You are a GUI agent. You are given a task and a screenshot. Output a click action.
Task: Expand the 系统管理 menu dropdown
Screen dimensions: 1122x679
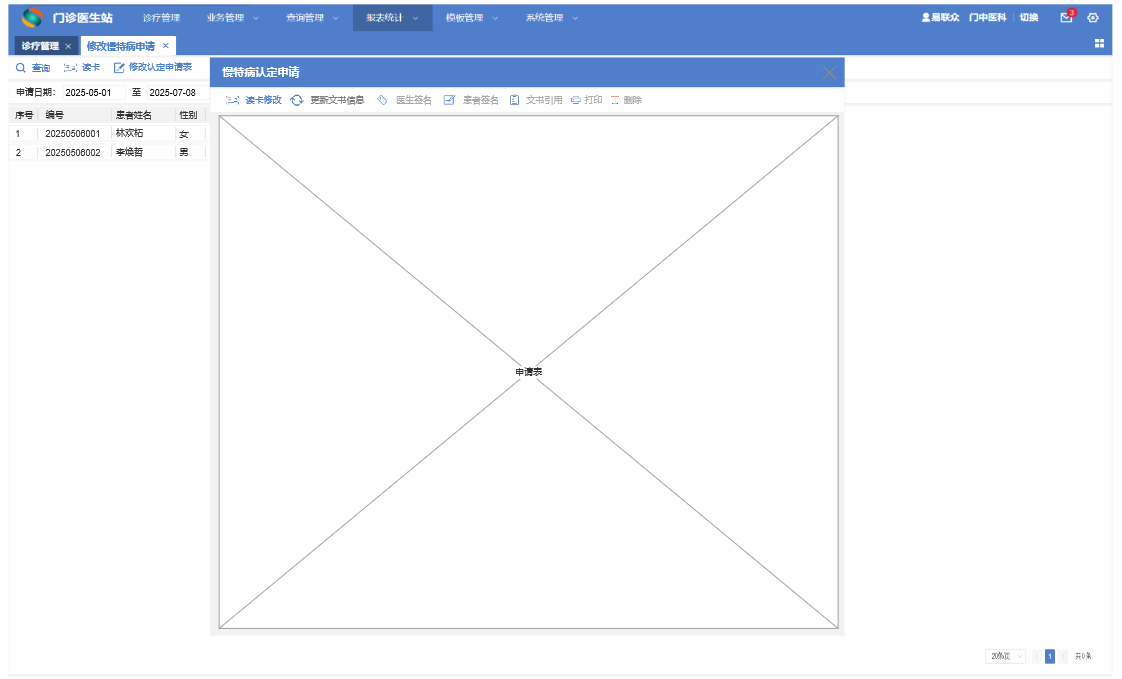[x=552, y=17]
